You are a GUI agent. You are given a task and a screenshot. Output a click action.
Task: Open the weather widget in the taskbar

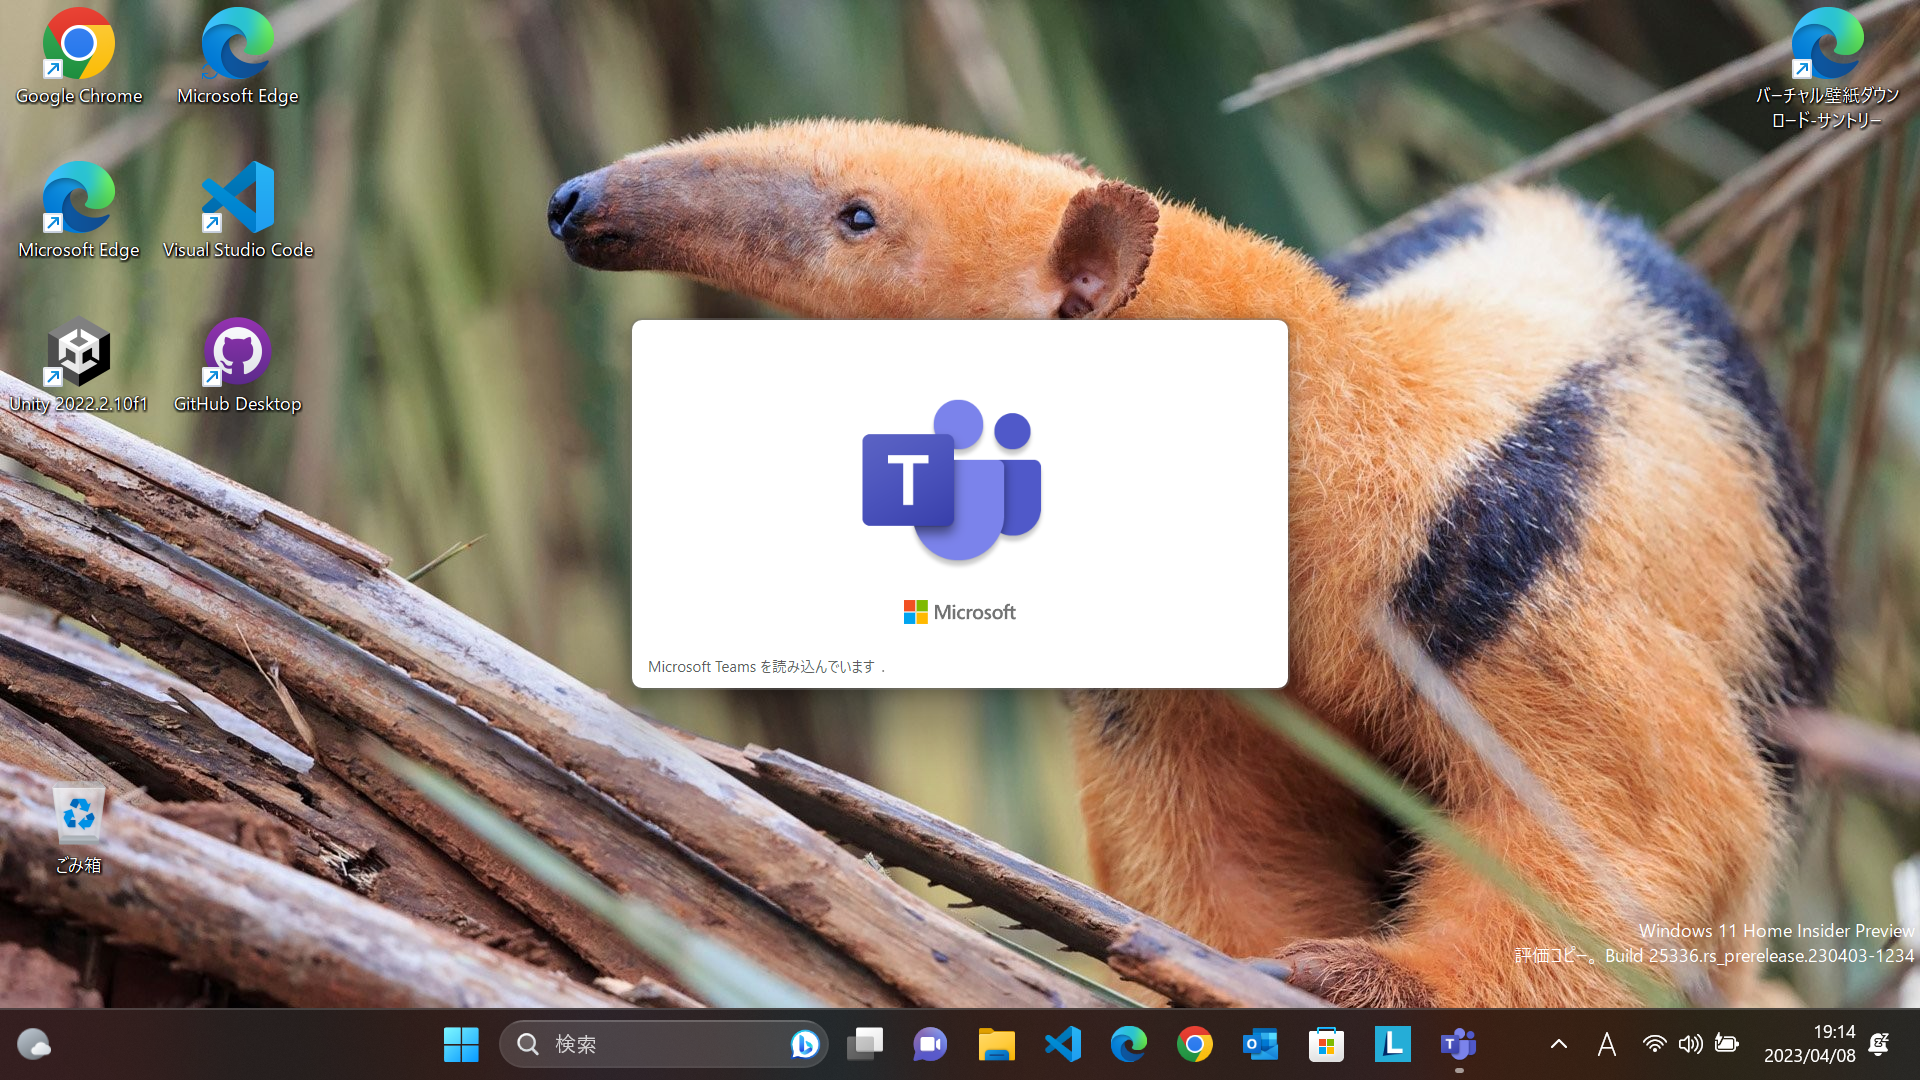(34, 1045)
